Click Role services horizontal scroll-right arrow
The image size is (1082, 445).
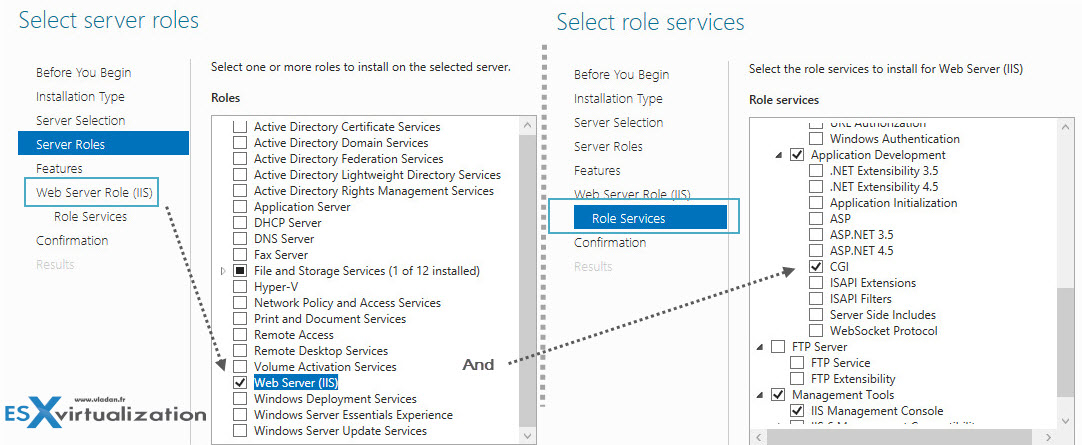coord(1048,437)
